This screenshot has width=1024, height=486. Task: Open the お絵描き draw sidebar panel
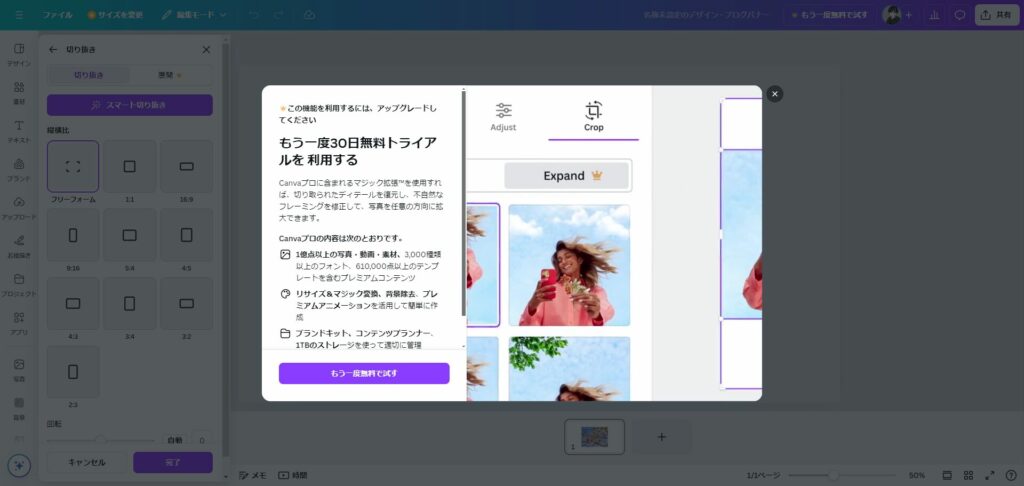(19, 247)
